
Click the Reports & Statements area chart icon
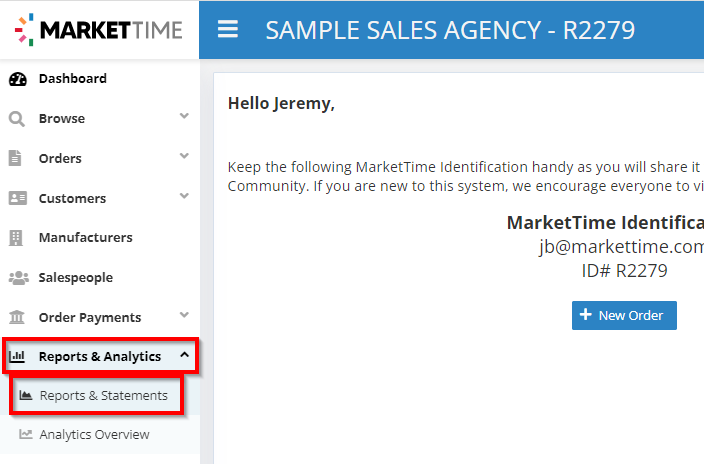pos(26,395)
